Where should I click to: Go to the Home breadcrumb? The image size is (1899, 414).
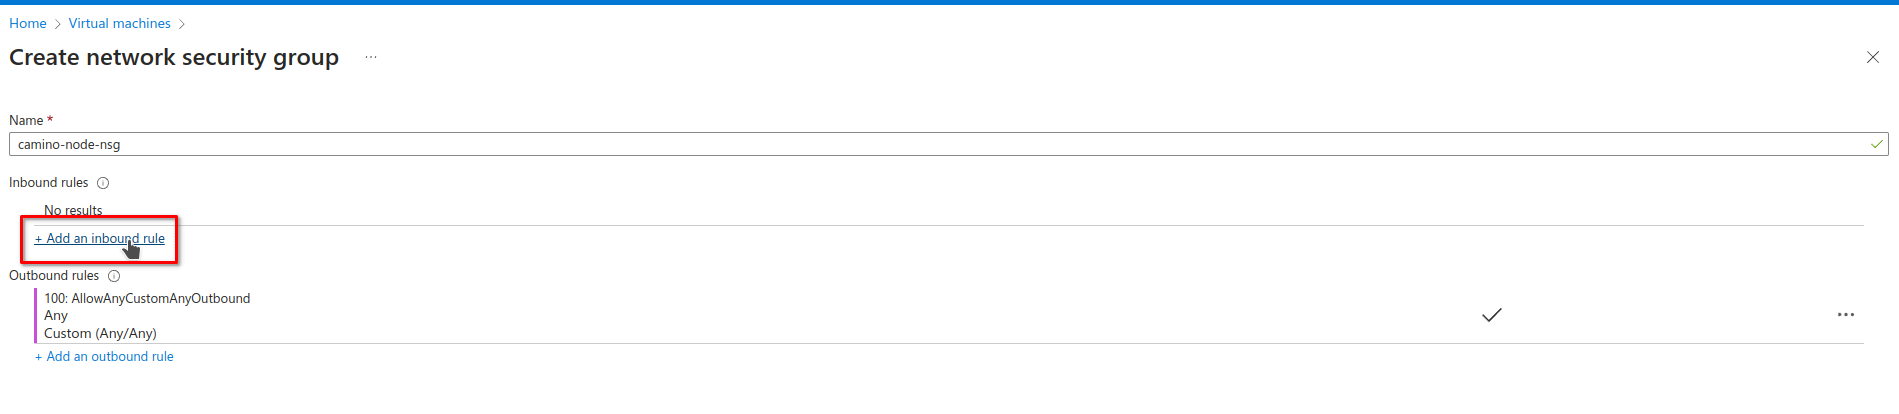[28, 23]
